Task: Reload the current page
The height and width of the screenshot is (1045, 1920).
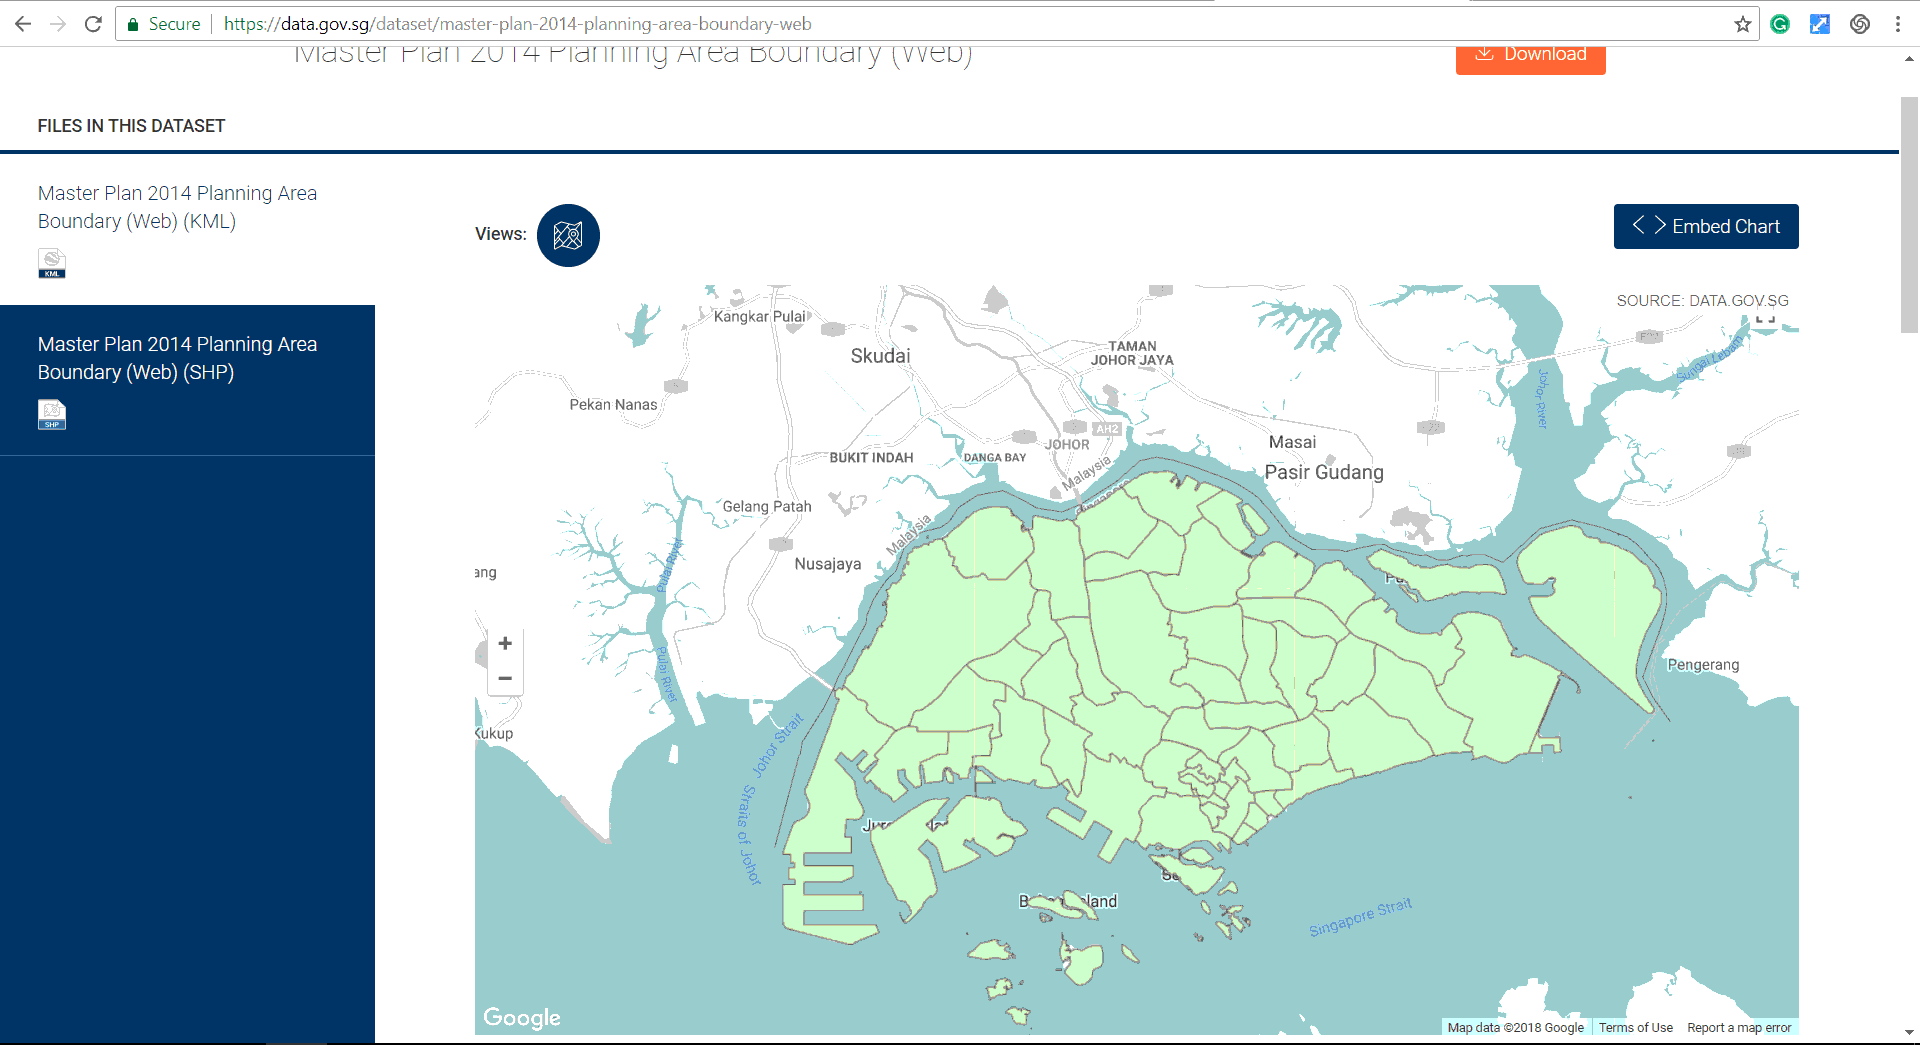Action: 93,24
